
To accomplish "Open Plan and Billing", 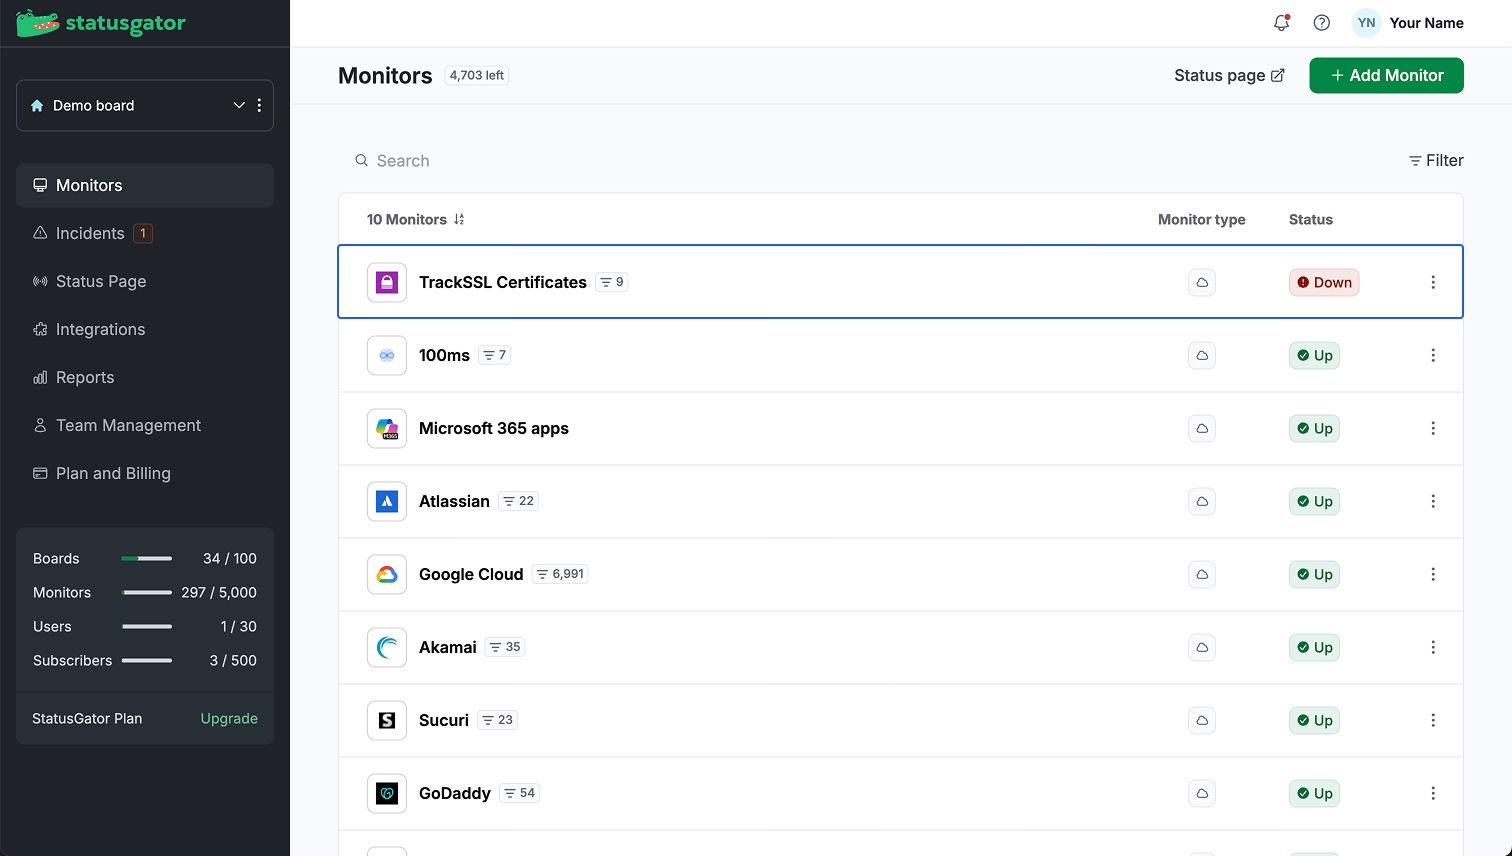I will tap(145, 473).
